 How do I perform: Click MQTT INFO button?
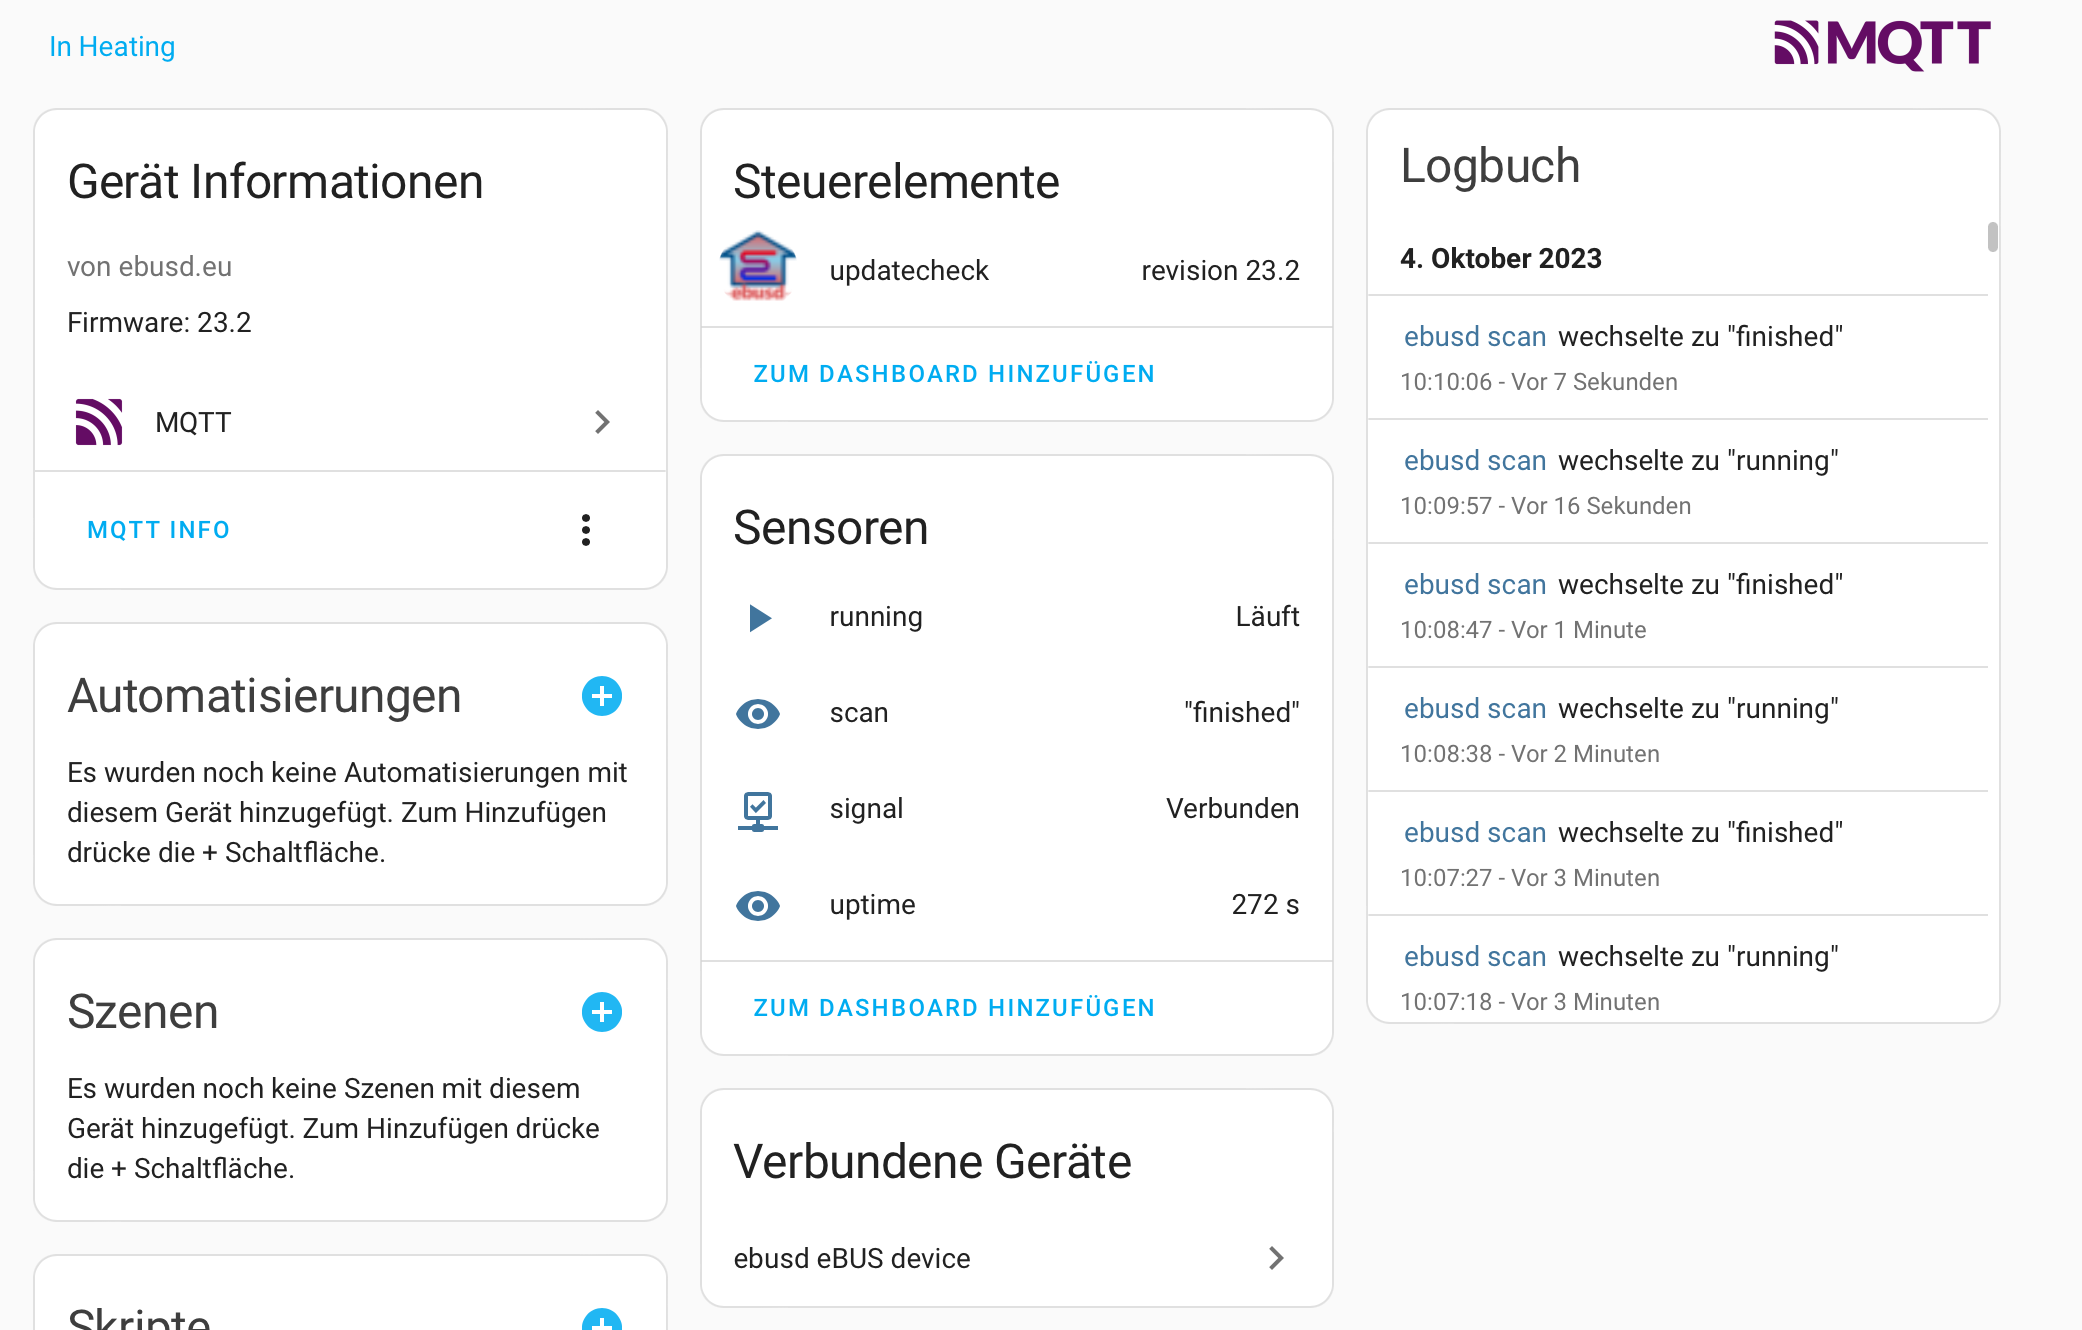click(x=159, y=530)
